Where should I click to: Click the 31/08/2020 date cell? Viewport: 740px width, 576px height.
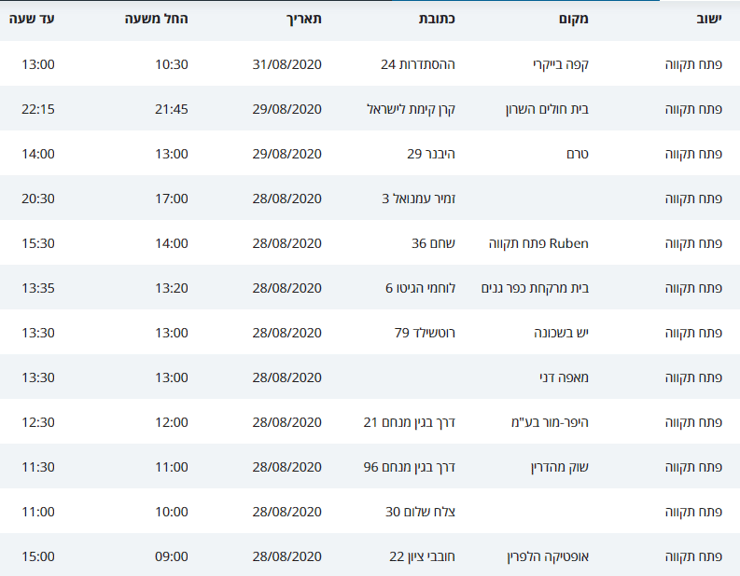click(x=287, y=64)
